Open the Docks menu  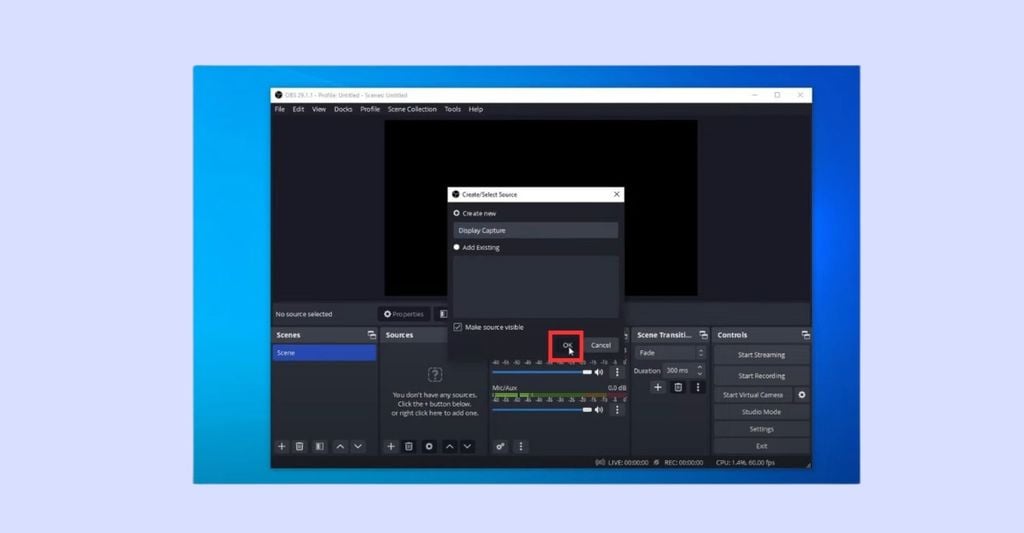click(x=343, y=109)
